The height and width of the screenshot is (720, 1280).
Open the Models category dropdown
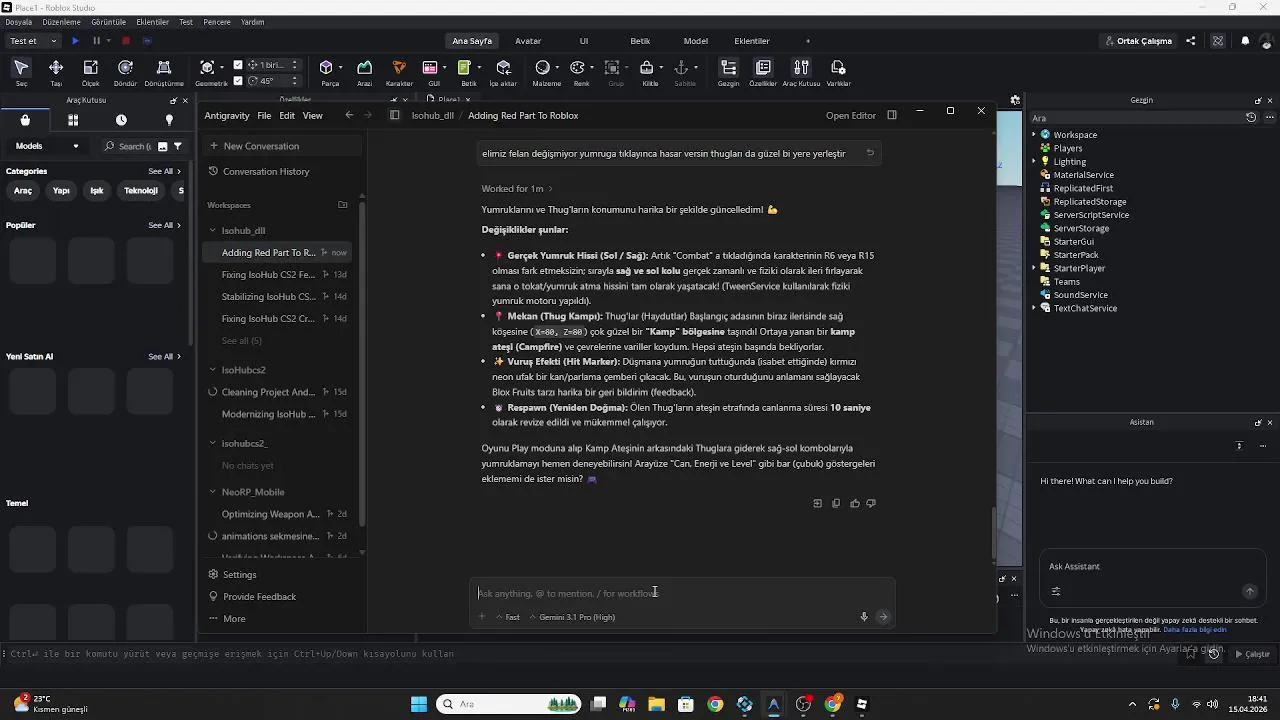[x=47, y=146]
